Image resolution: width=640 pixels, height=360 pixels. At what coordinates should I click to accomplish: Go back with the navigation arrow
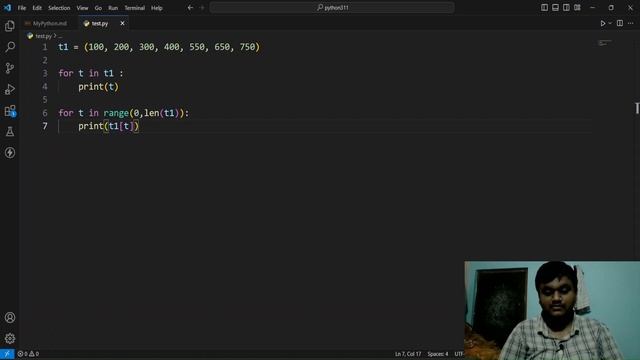point(190,7)
